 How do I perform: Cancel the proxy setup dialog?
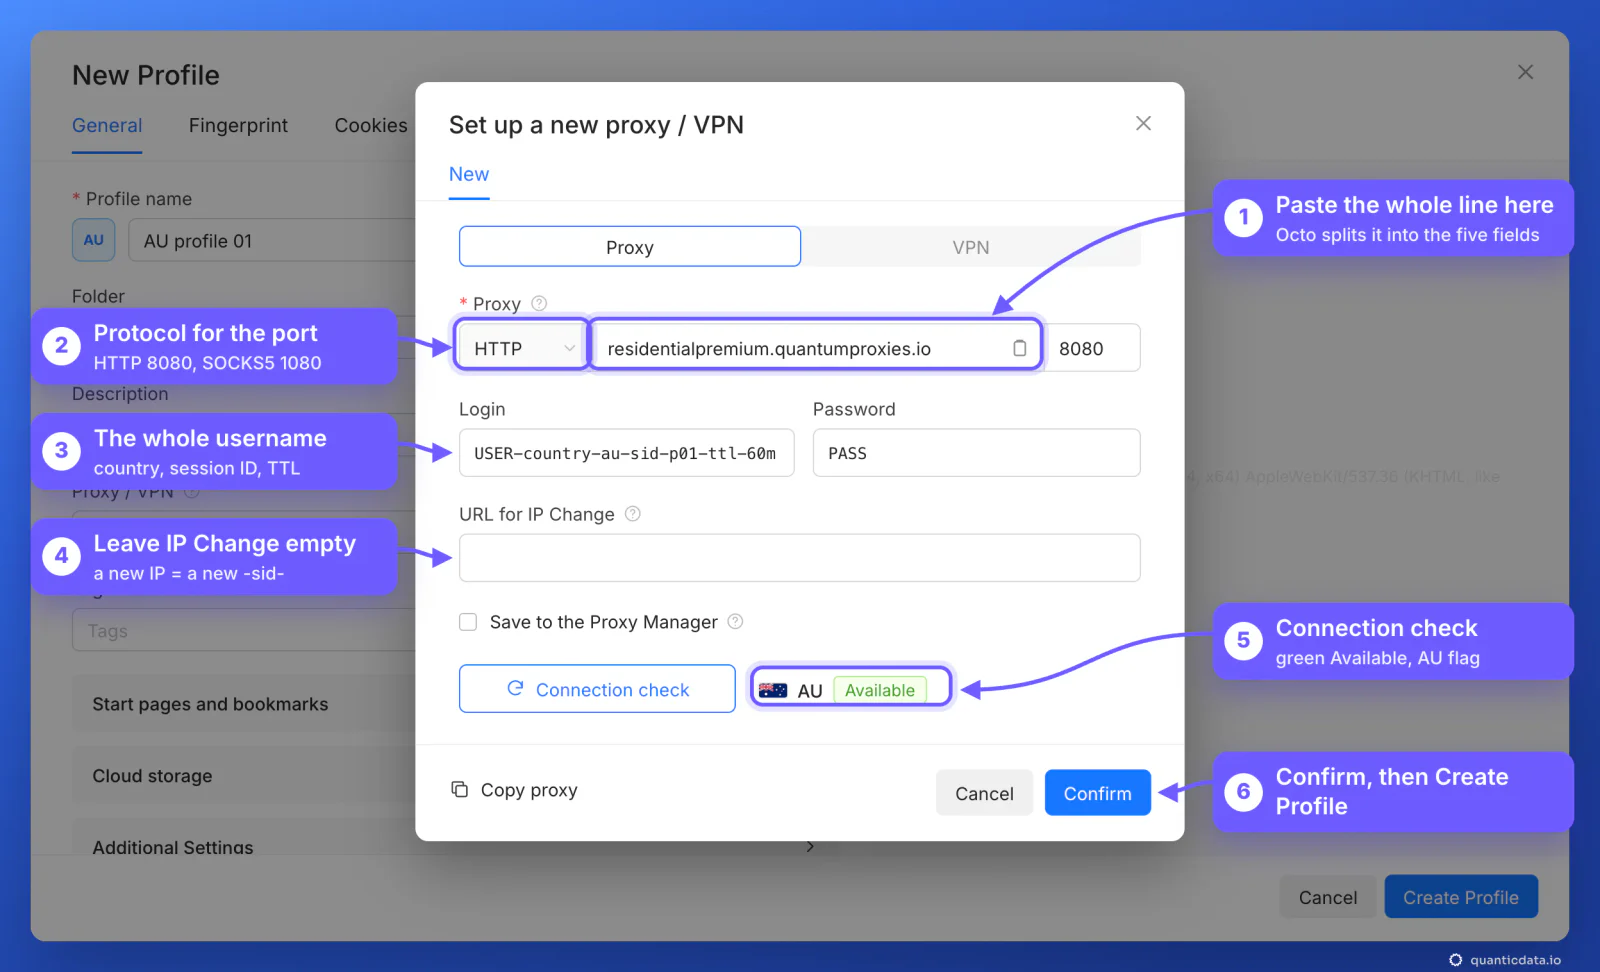tap(984, 793)
